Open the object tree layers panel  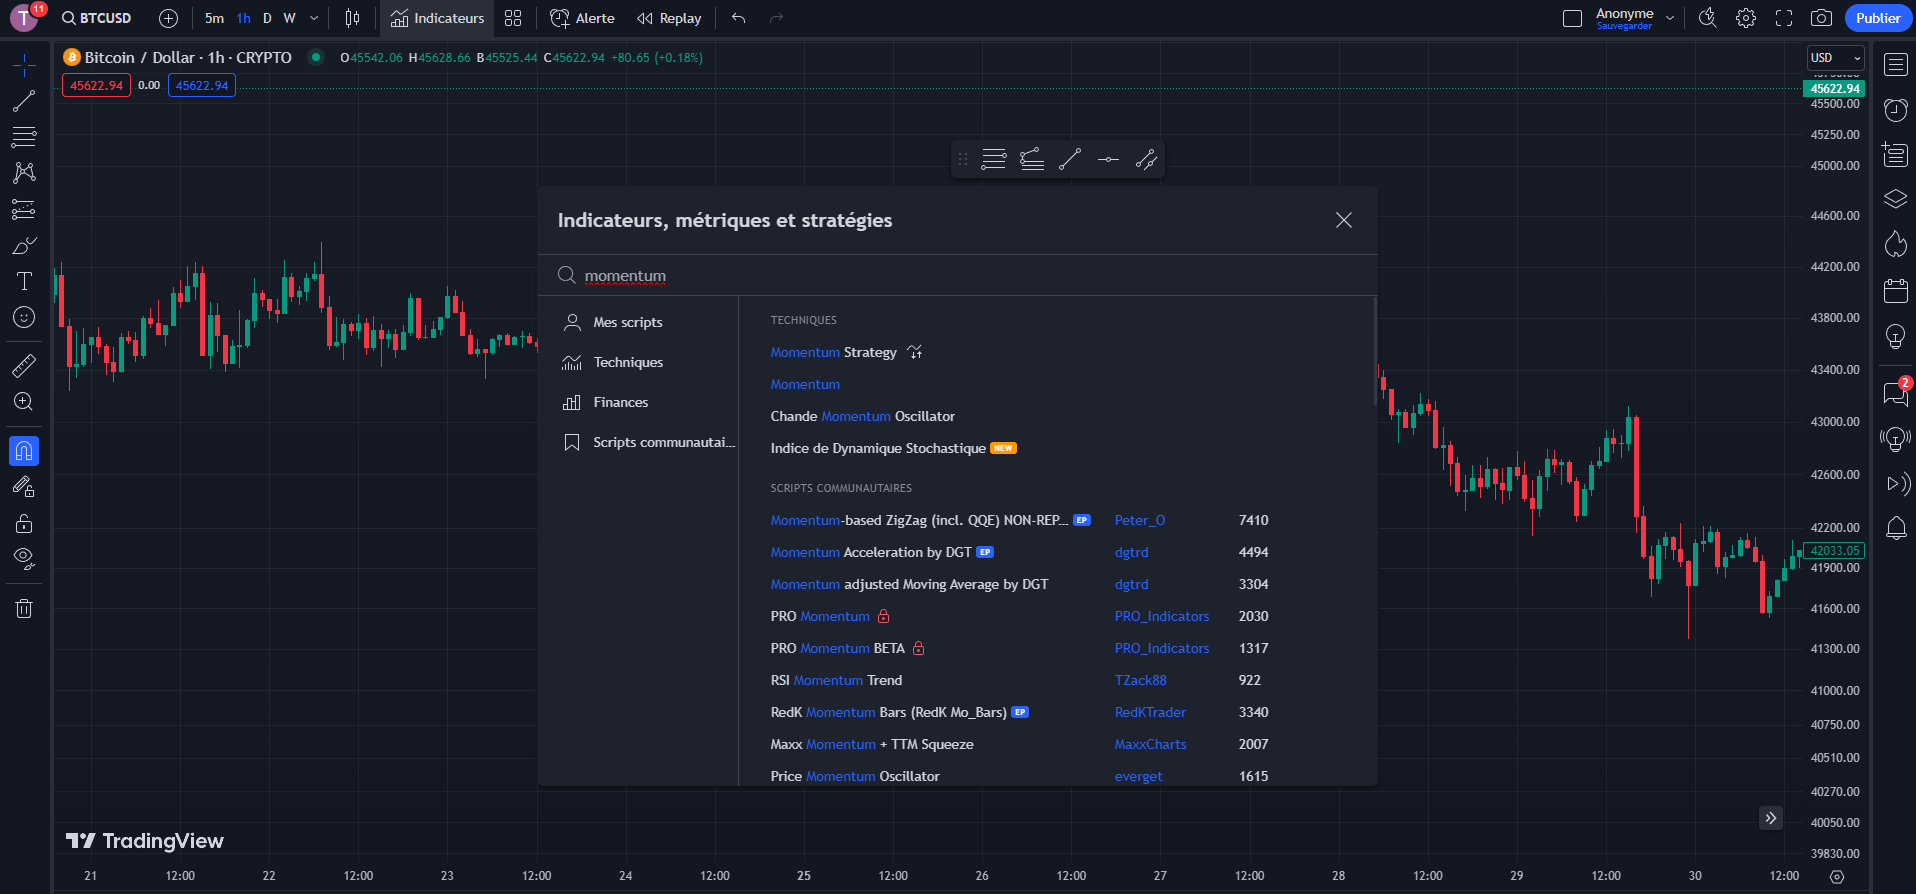click(1895, 199)
